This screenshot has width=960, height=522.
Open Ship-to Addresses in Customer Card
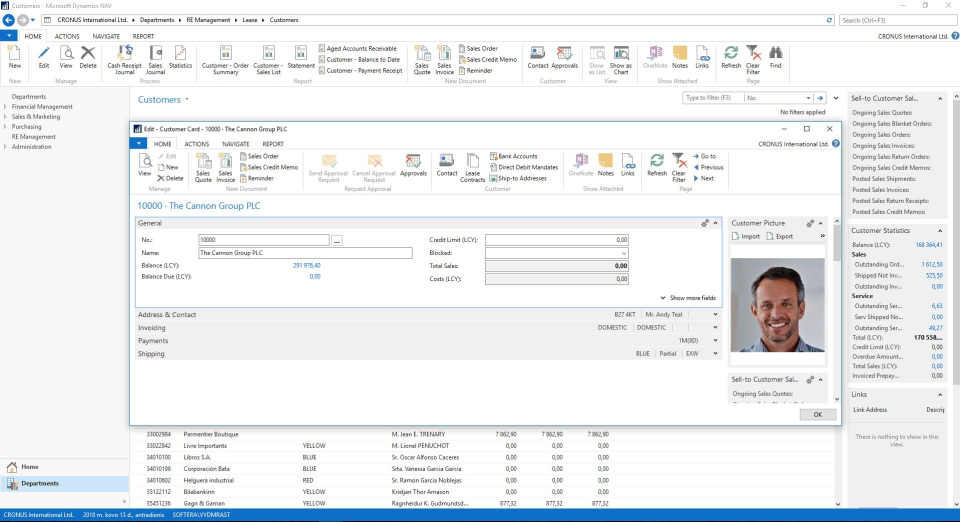click(x=517, y=178)
